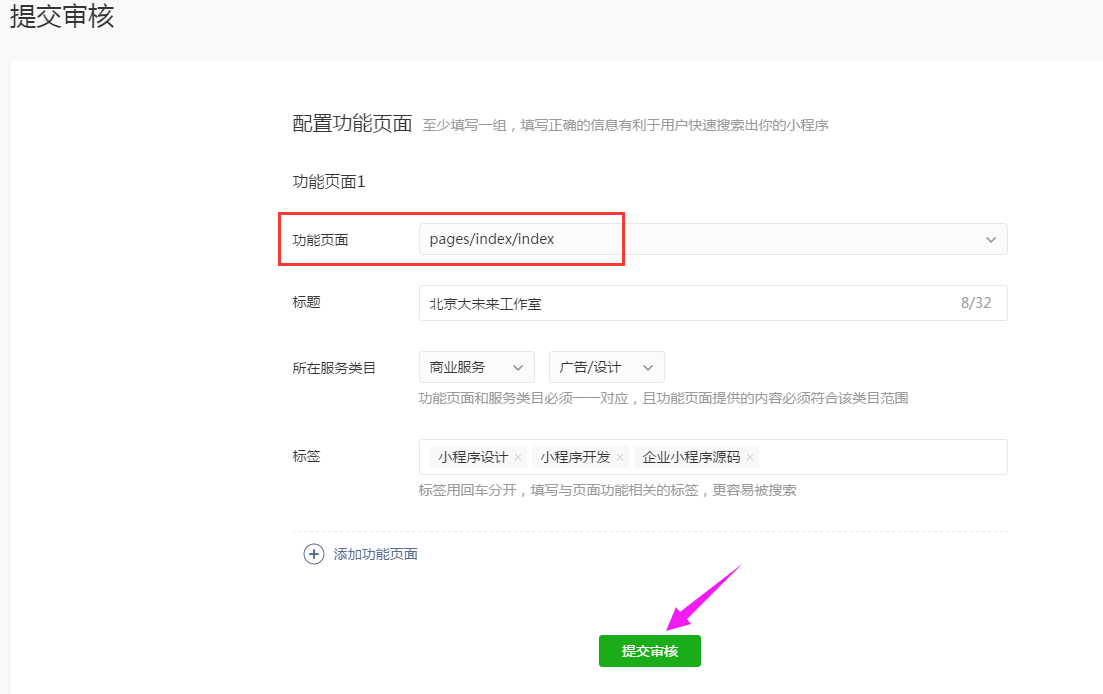Viewport: 1103px width, 694px height.
Task: Click empty area of the 标签 input box
Action: click(880, 457)
